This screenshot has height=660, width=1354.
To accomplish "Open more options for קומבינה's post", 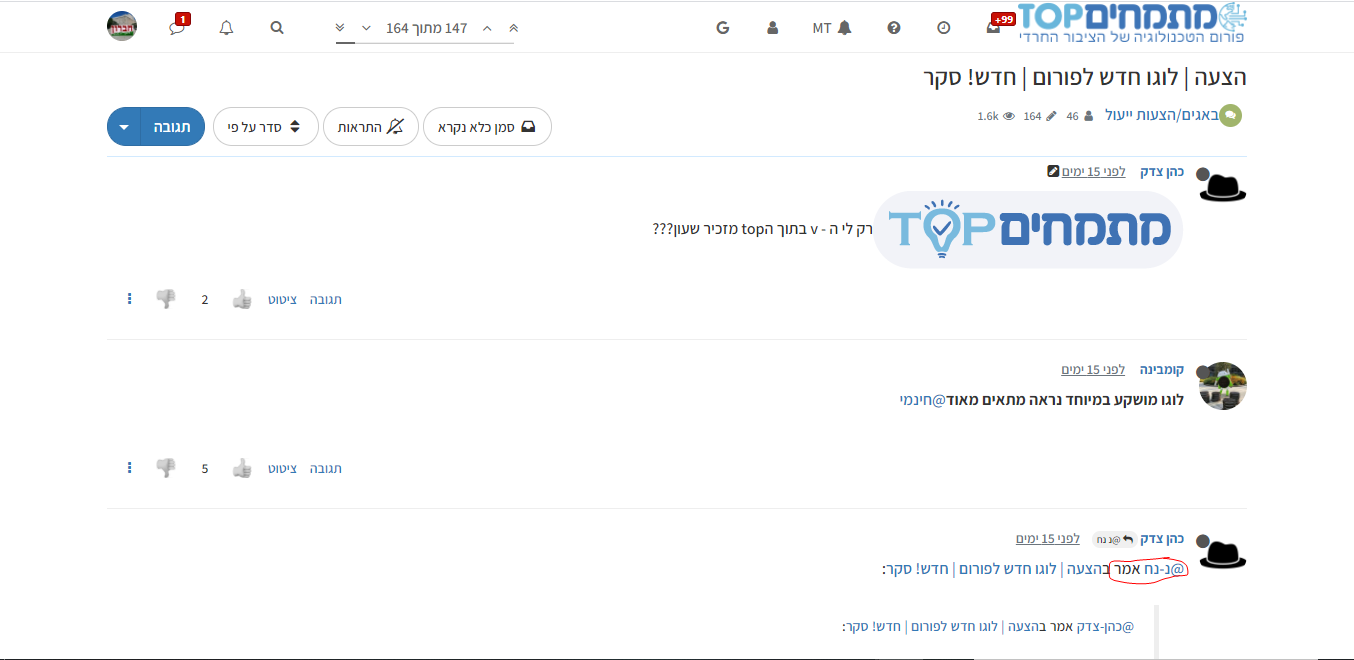I will 129,468.
